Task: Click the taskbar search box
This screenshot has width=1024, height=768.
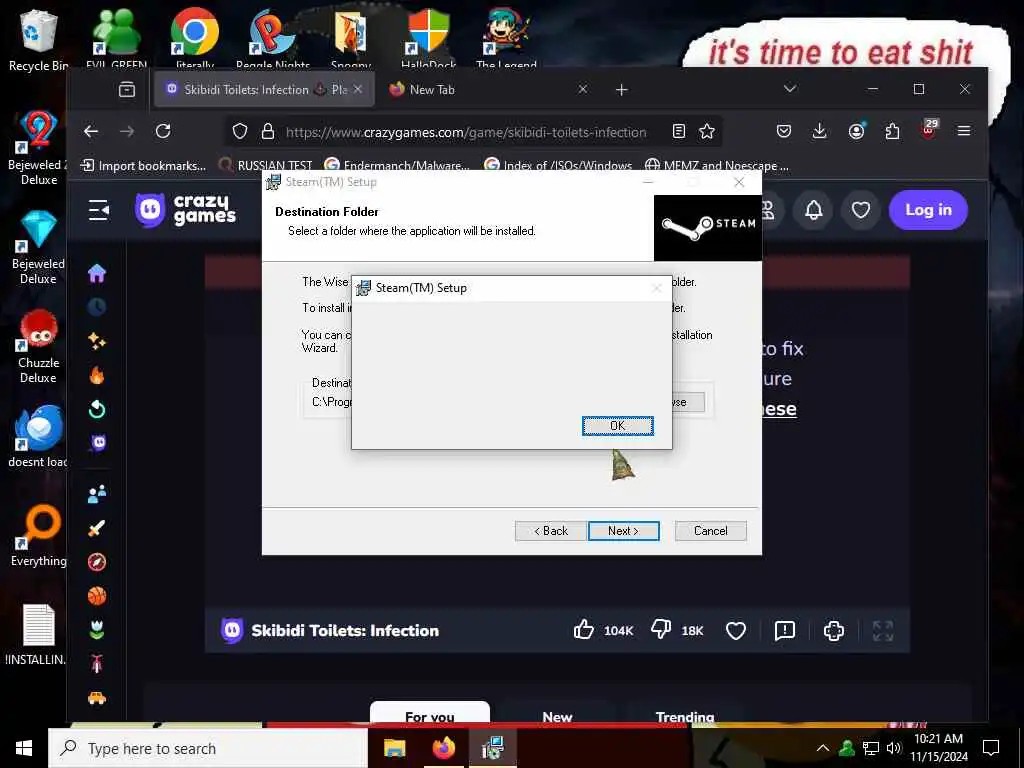Action: coord(208,748)
